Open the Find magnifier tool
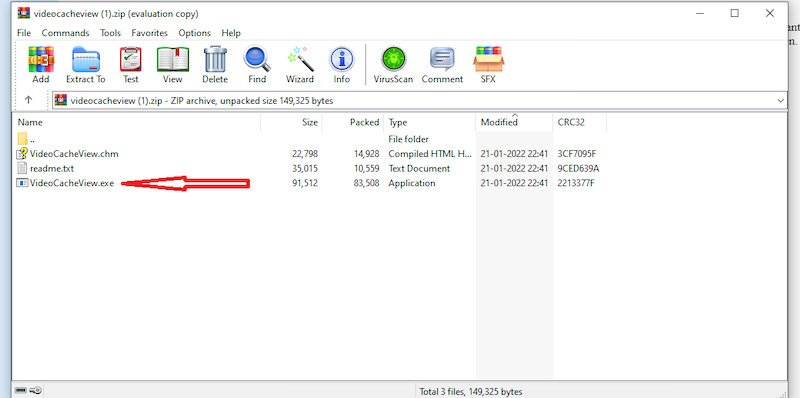The image size is (800, 398). click(257, 59)
